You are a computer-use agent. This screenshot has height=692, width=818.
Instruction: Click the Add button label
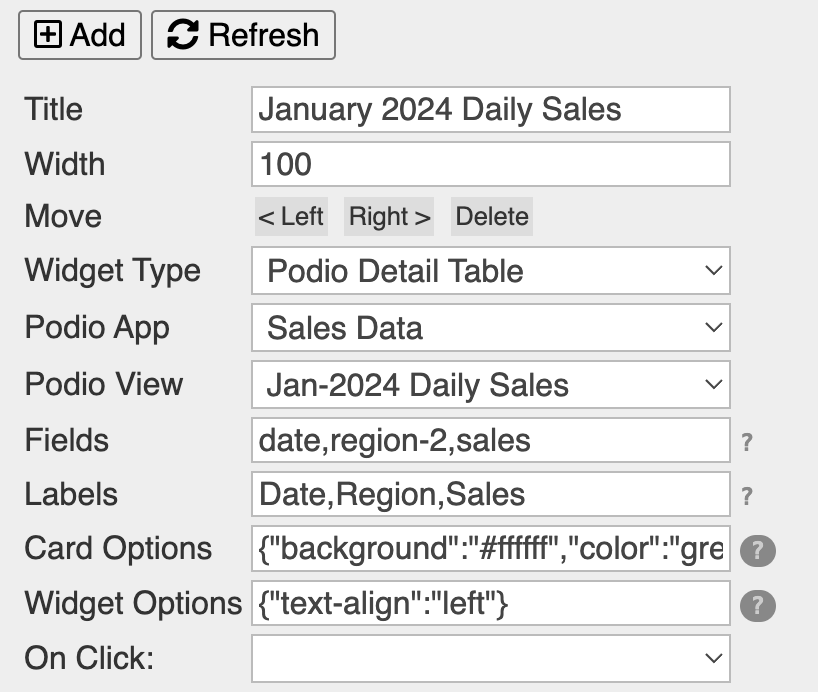pos(98,35)
